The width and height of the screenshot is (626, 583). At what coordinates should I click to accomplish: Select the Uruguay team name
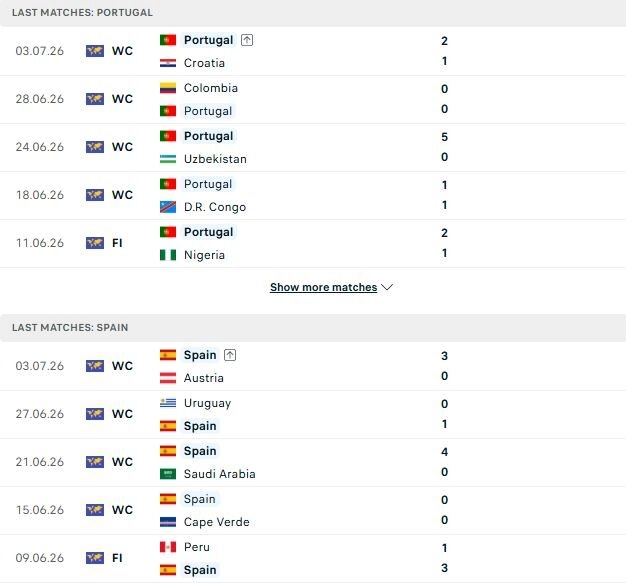tap(207, 403)
